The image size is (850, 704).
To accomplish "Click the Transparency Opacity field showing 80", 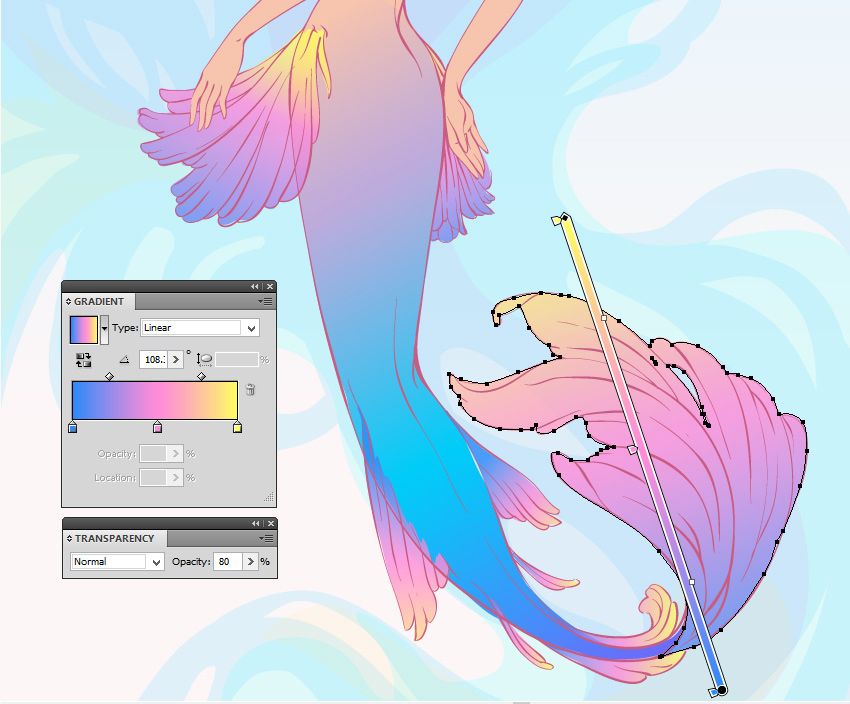I will pyautogui.click(x=228, y=561).
